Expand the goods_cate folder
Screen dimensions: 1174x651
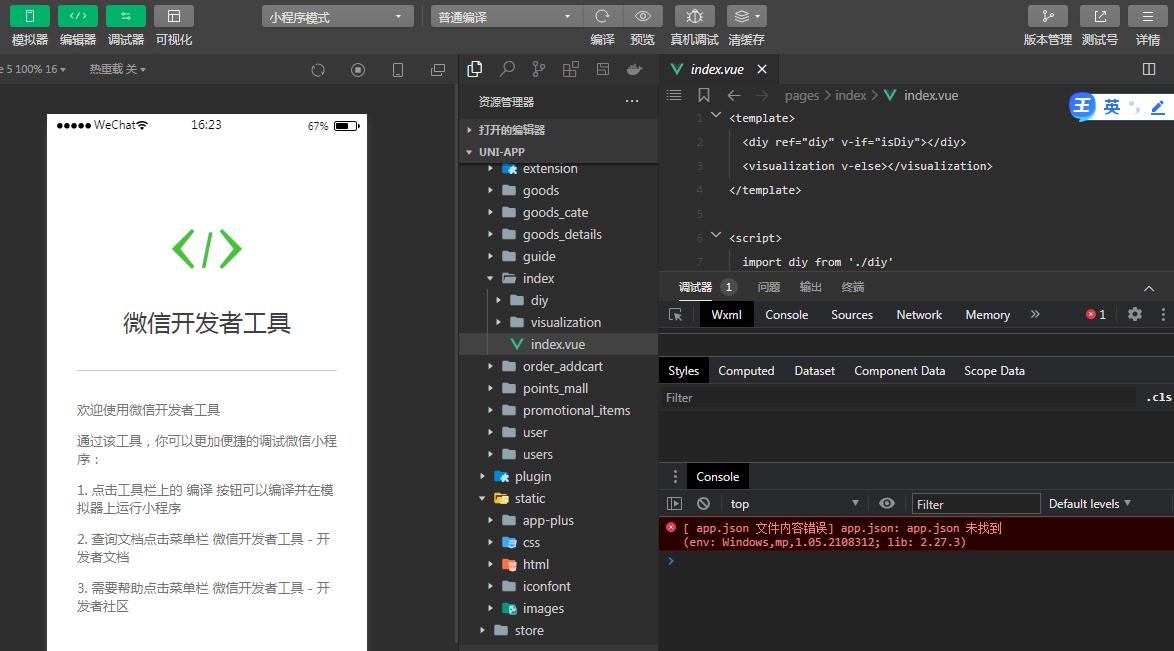pos(559,213)
